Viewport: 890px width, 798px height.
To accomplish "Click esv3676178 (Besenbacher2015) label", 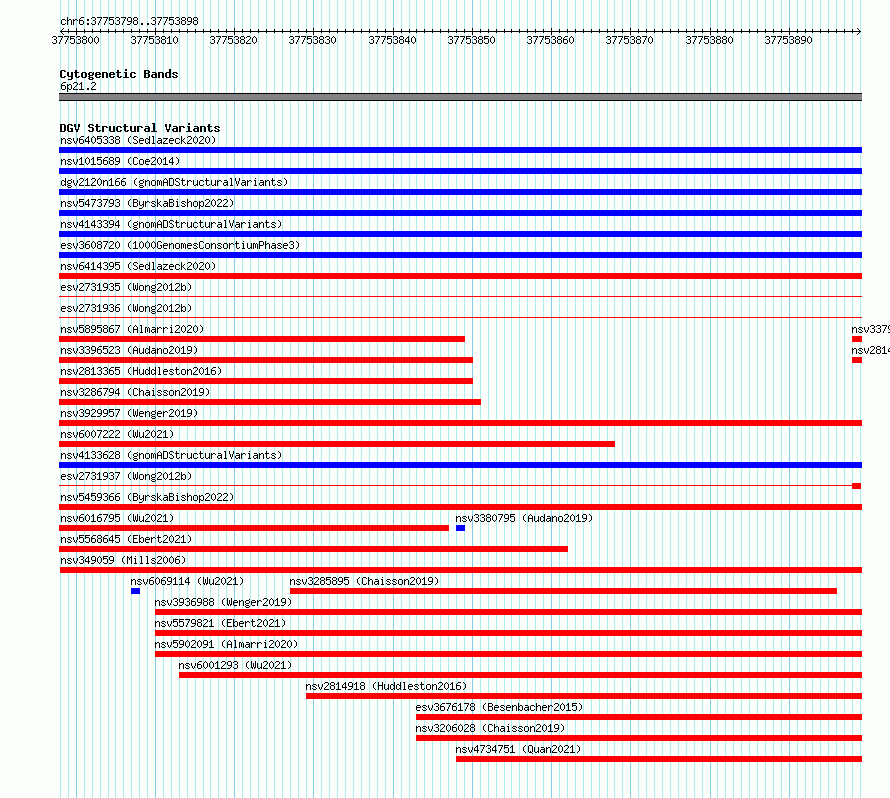I will [499, 707].
